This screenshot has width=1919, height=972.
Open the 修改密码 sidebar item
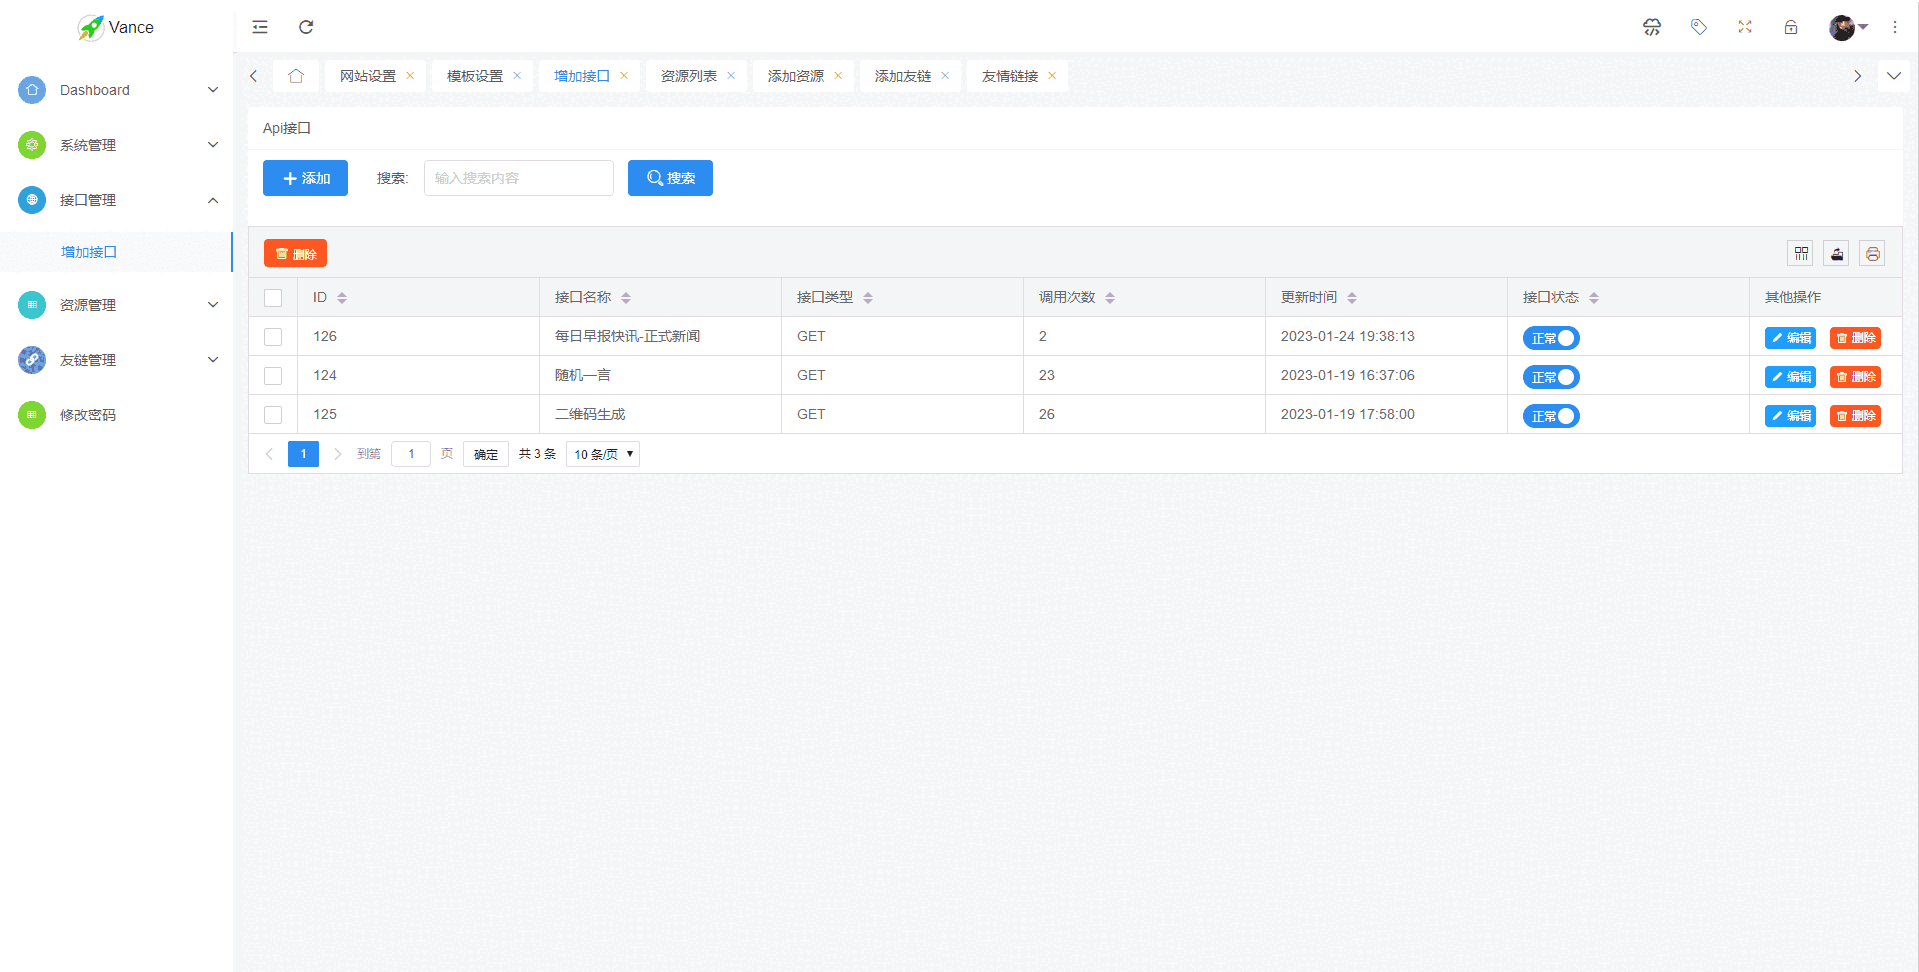click(x=88, y=415)
